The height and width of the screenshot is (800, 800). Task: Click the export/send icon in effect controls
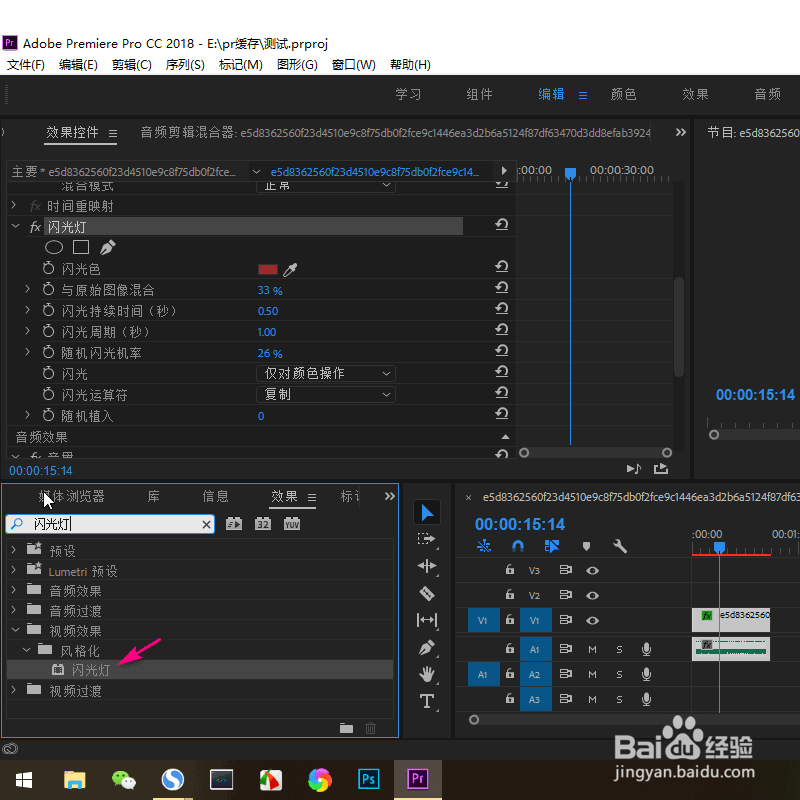click(x=661, y=468)
